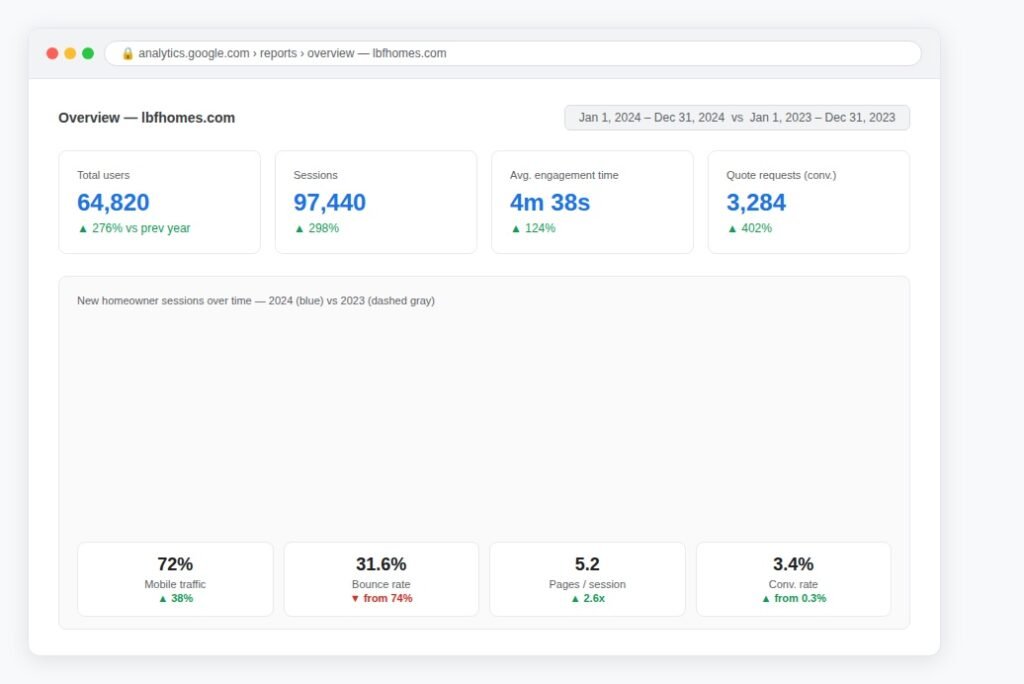Click the 402% quote requests change

(x=750, y=228)
